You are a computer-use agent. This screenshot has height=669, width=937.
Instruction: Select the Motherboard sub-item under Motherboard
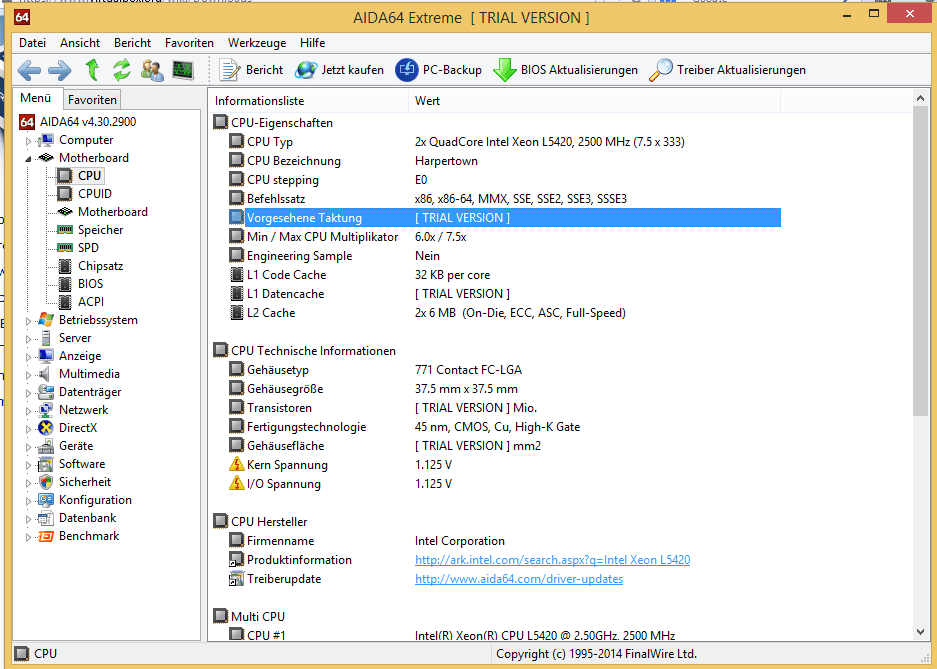[112, 211]
